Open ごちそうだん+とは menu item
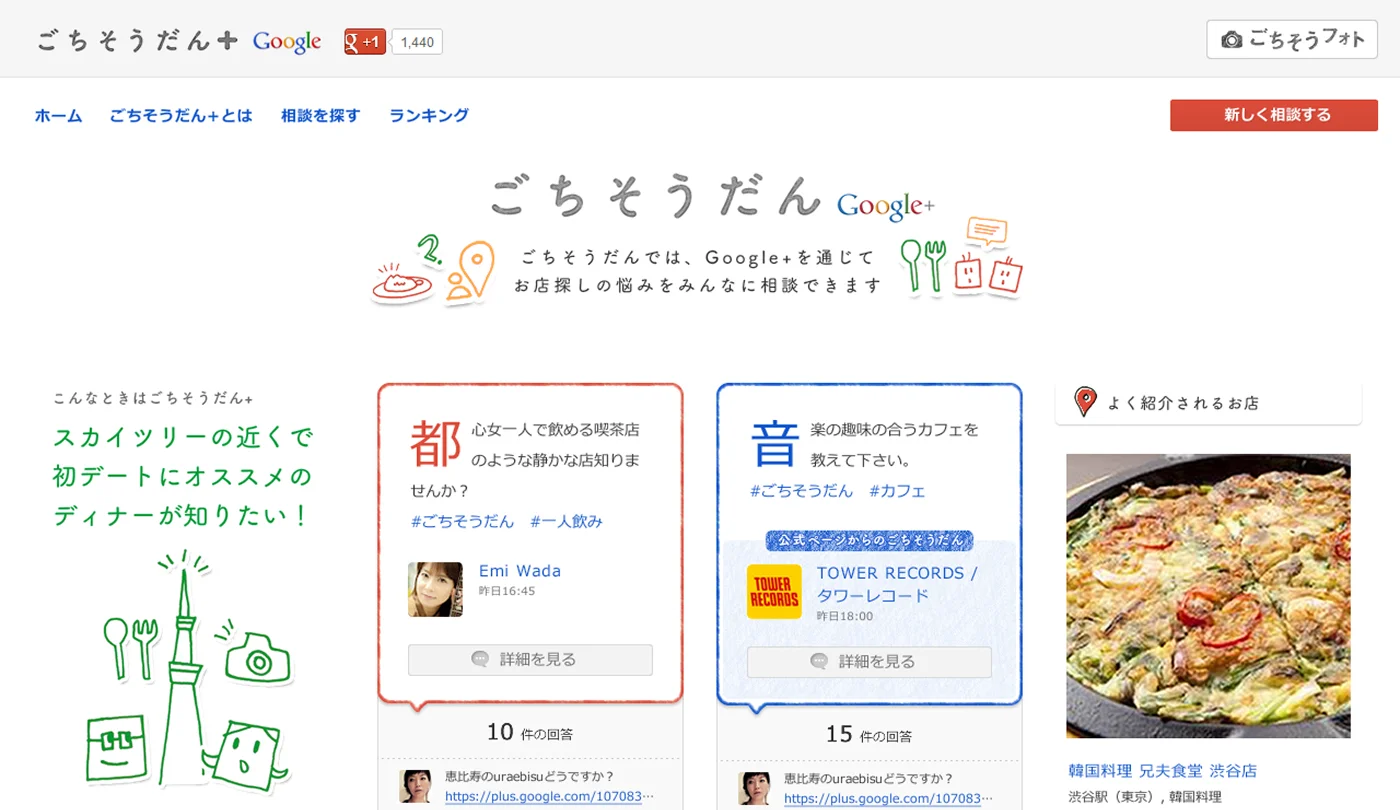The image size is (1400, 810). click(x=181, y=115)
